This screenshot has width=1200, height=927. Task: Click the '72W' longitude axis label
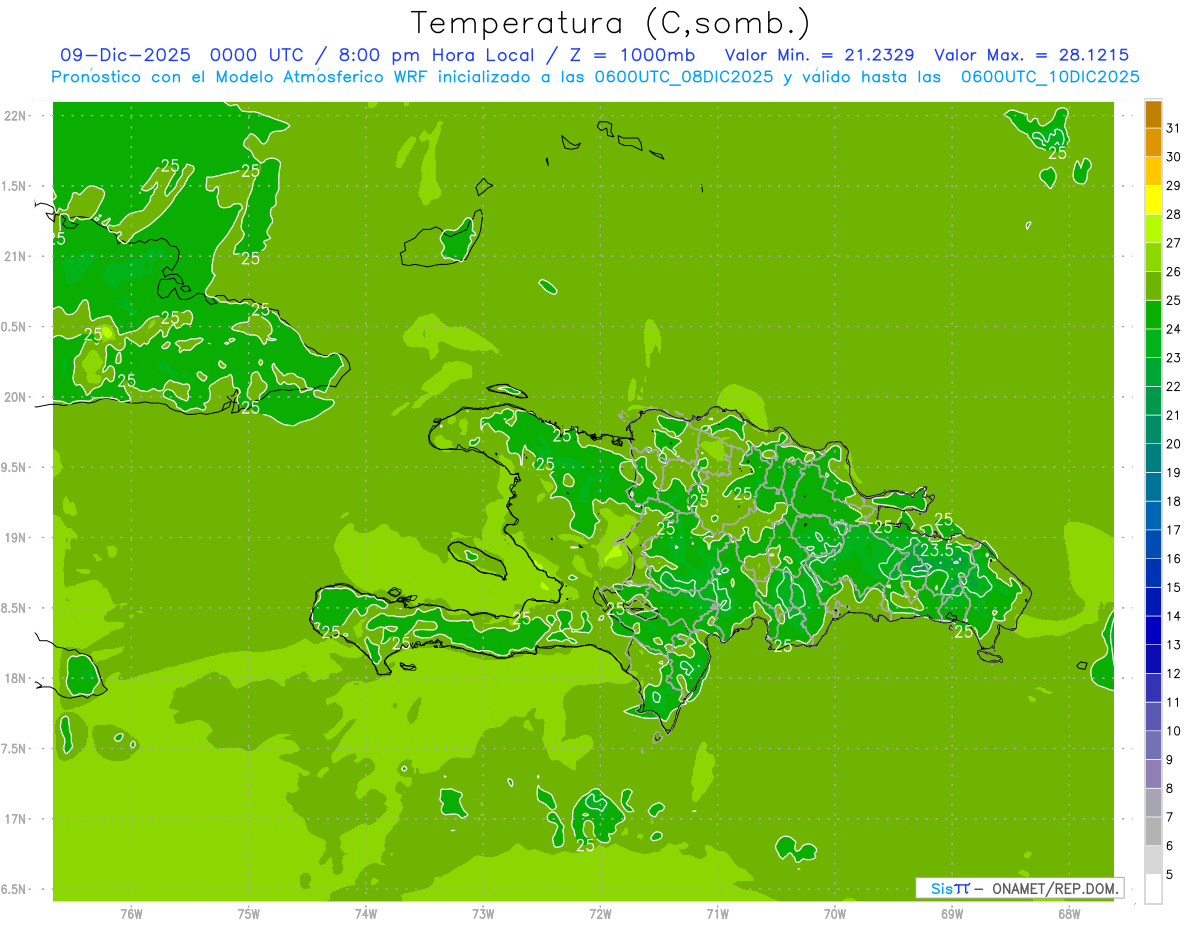tap(600, 913)
